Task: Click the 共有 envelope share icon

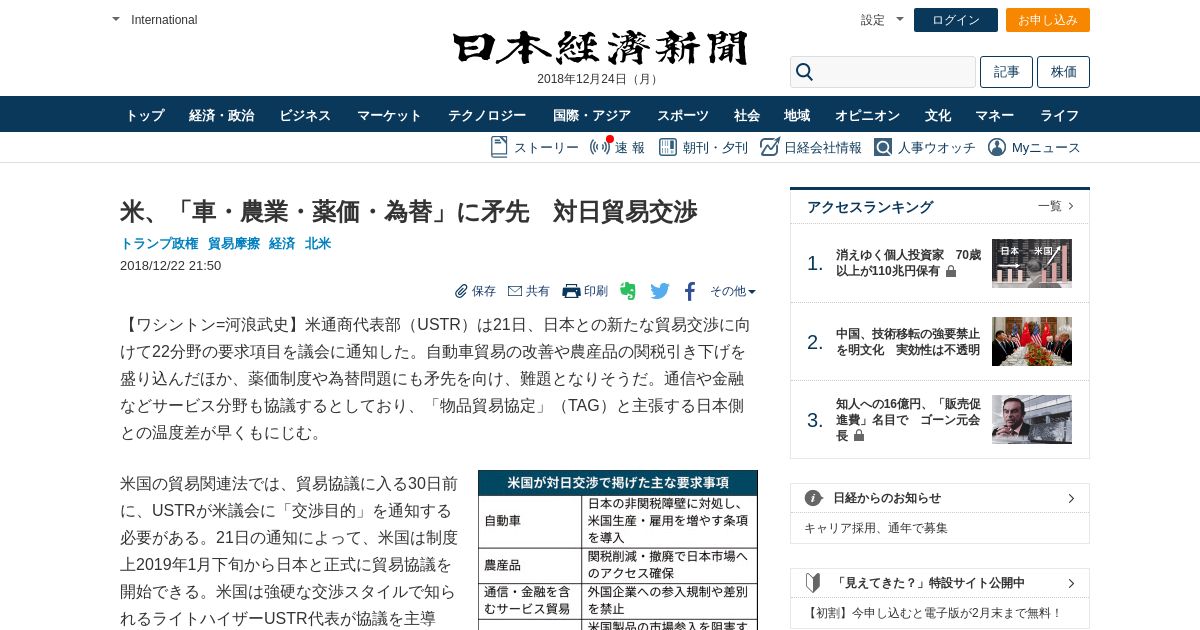Action: click(515, 291)
